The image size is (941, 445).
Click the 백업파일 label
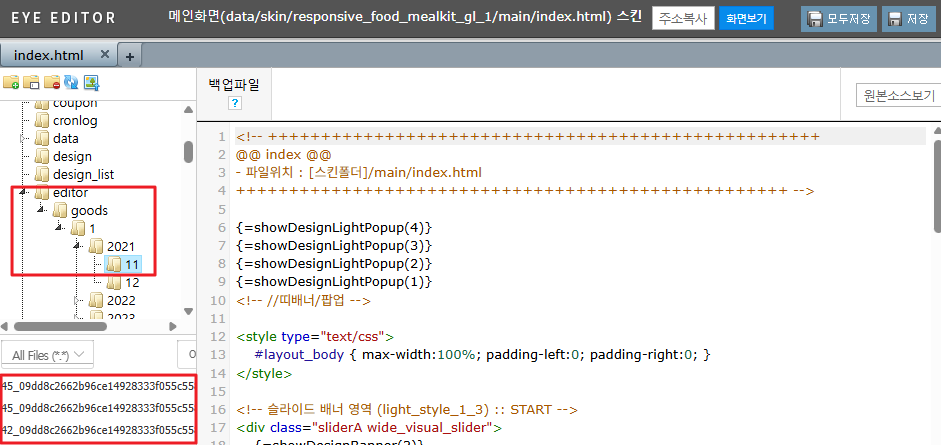pyautogui.click(x=234, y=85)
